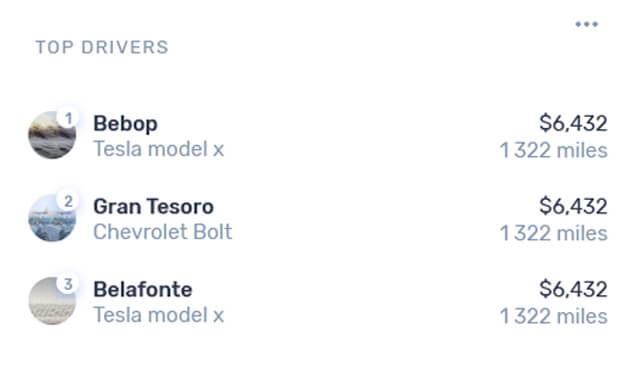Click Gran Tesoro's avatar photo
The height and width of the screenshot is (372, 633).
52,218
